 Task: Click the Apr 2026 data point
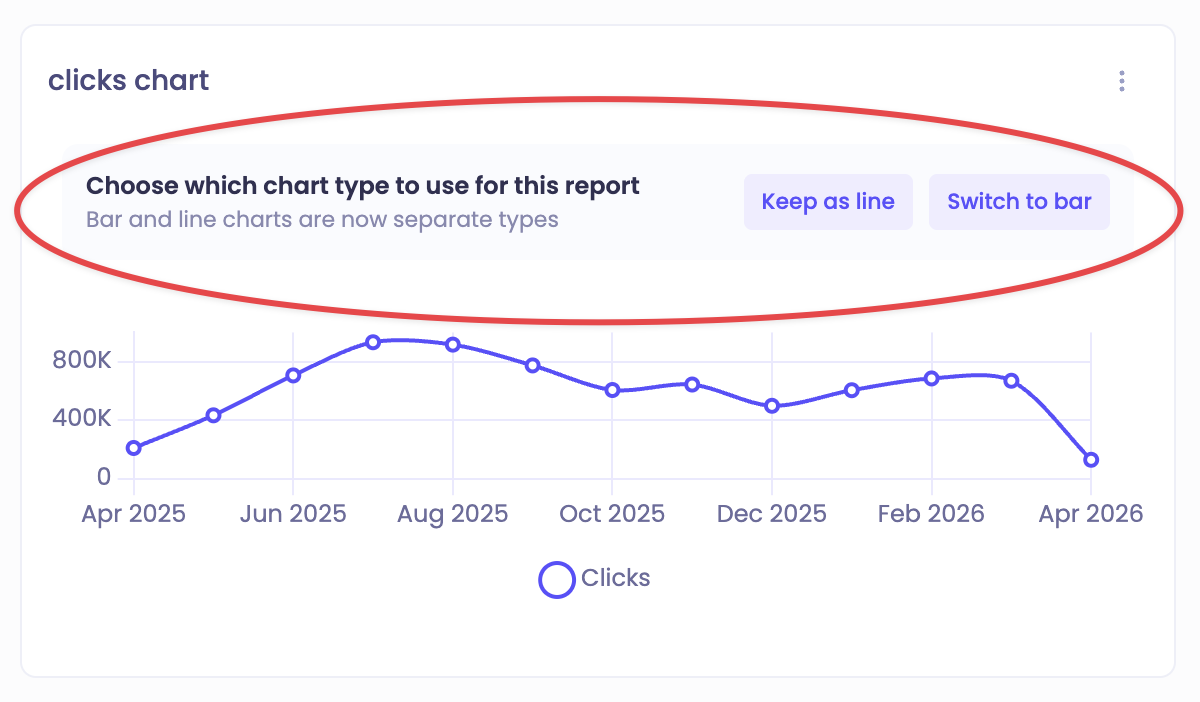(1091, 460)
